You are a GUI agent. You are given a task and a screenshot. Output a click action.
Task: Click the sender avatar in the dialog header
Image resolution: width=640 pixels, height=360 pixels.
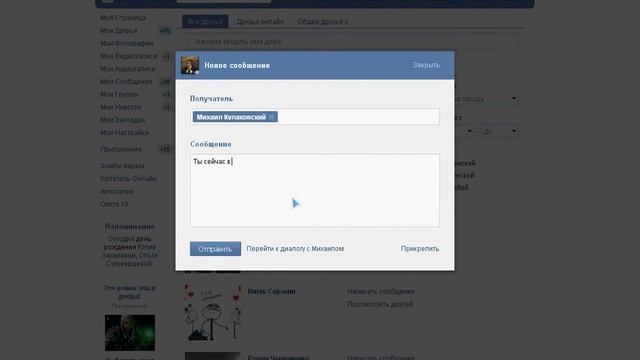click(190, 65)
